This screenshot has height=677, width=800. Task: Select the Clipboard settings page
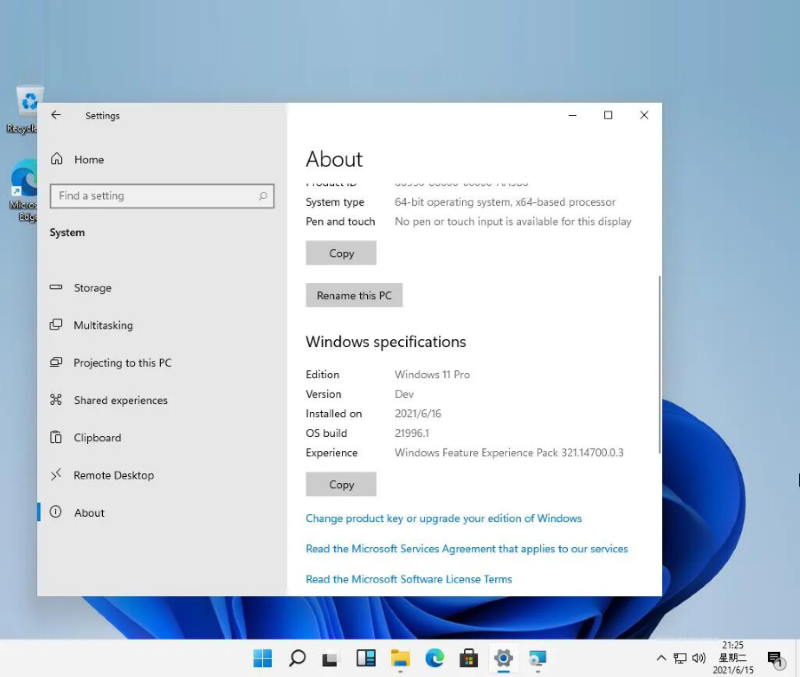[x=97, y=438]
